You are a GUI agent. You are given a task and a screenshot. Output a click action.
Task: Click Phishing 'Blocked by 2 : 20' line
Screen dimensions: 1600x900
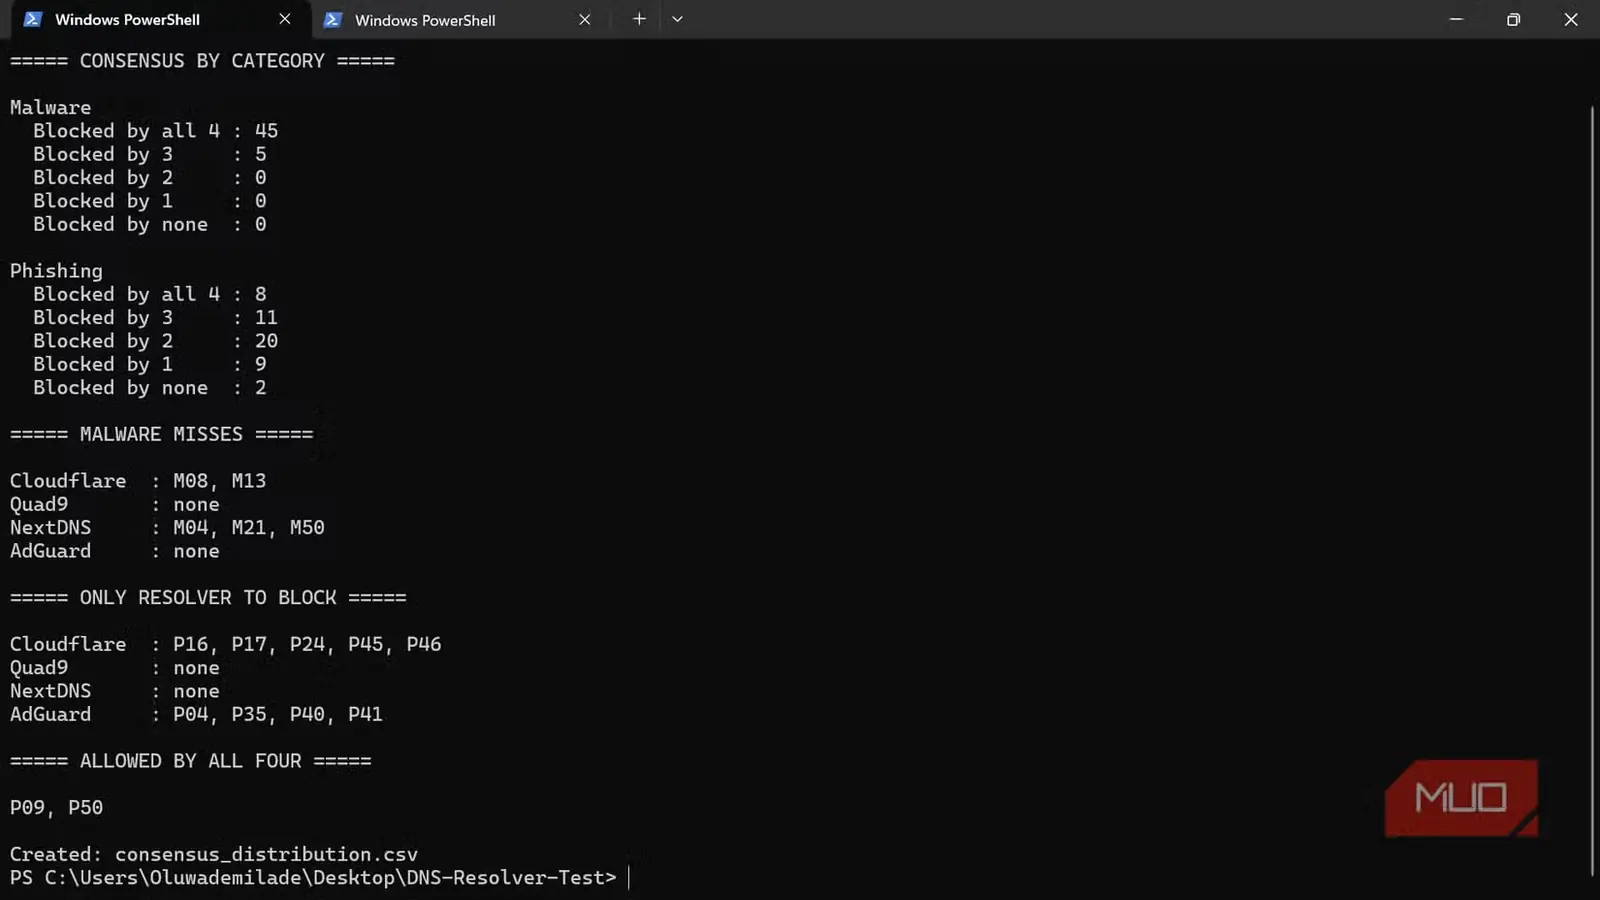(x=155, y=341)
